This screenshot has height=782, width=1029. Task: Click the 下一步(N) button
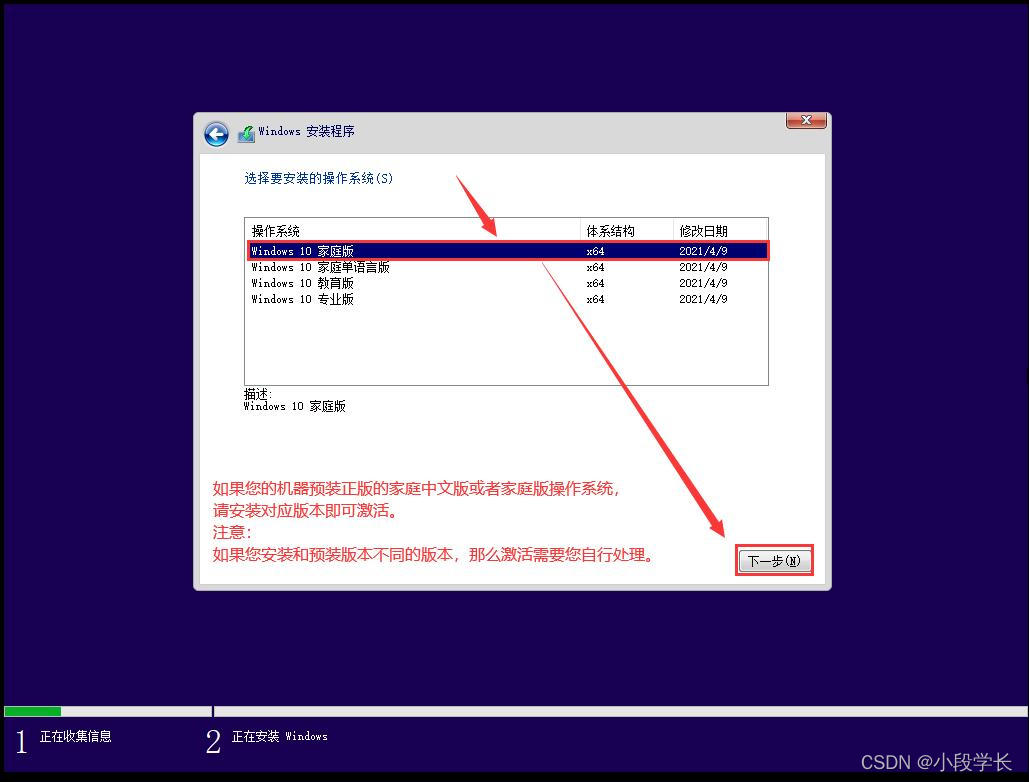click(x=774, y=561)
